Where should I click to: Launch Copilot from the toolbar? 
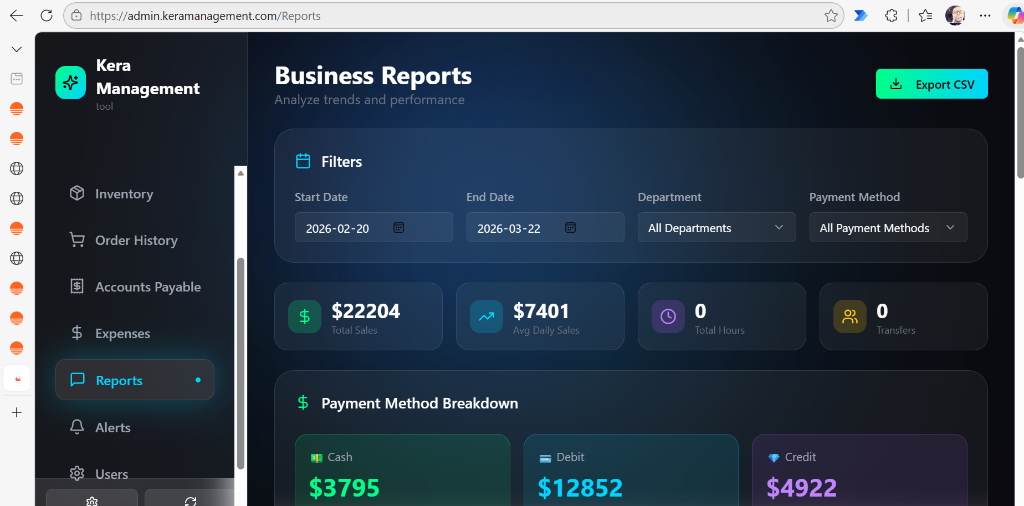point(1014,16)
